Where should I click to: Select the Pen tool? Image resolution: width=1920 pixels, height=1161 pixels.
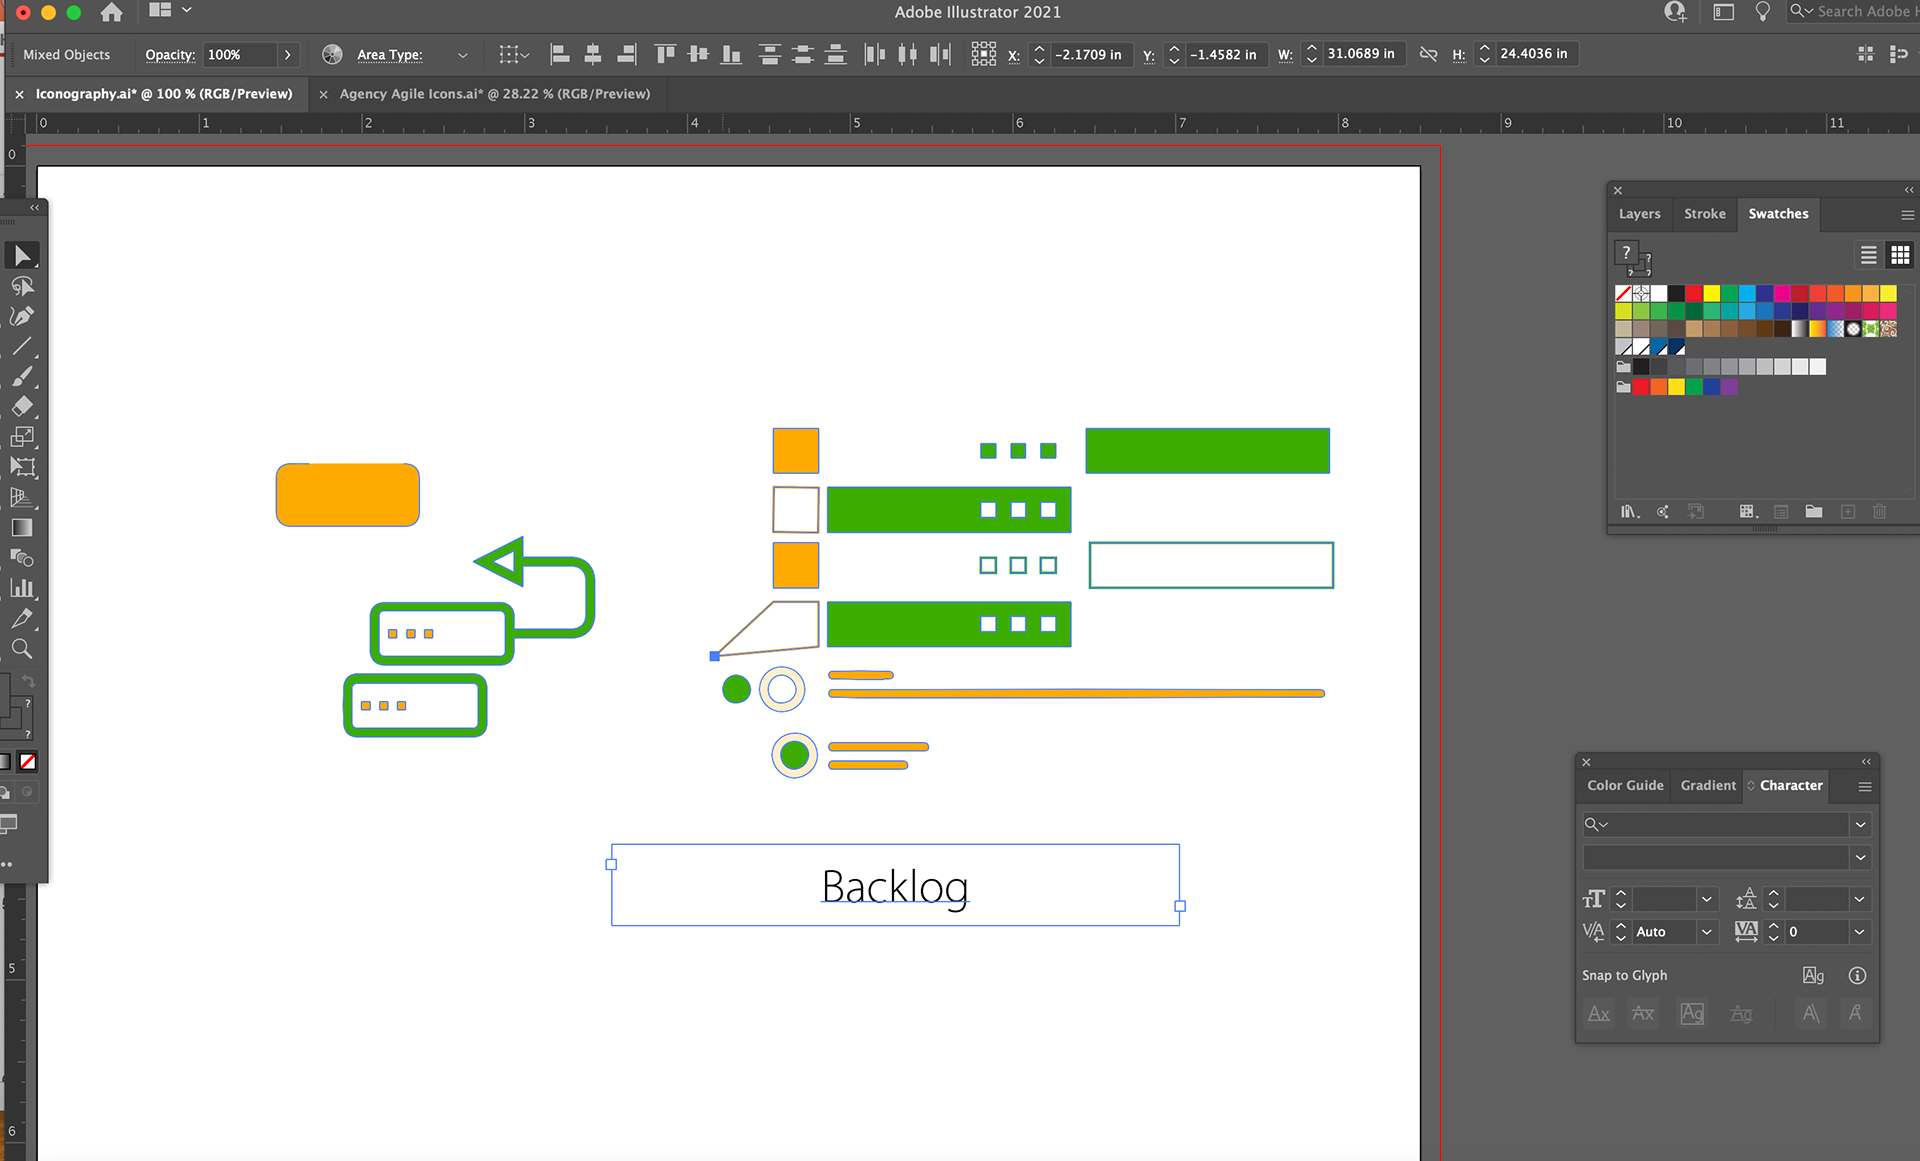[22, 316]
